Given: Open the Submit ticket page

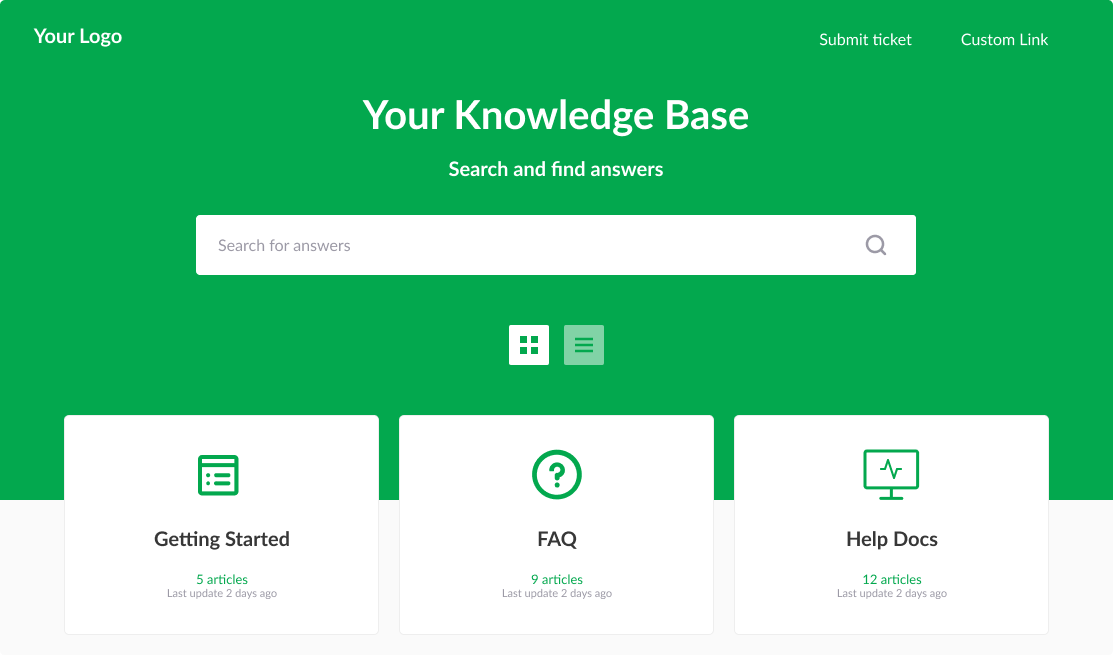Looking at the screenshot, I should [x=865, y=40].
